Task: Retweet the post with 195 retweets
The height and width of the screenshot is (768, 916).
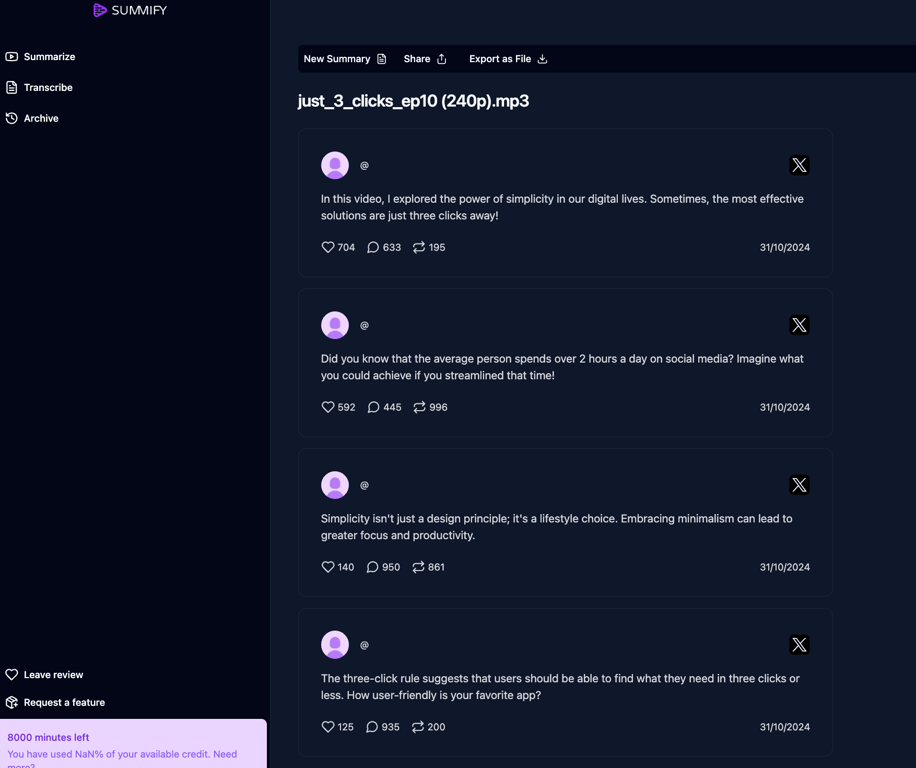Action: [x=419, y=247]
